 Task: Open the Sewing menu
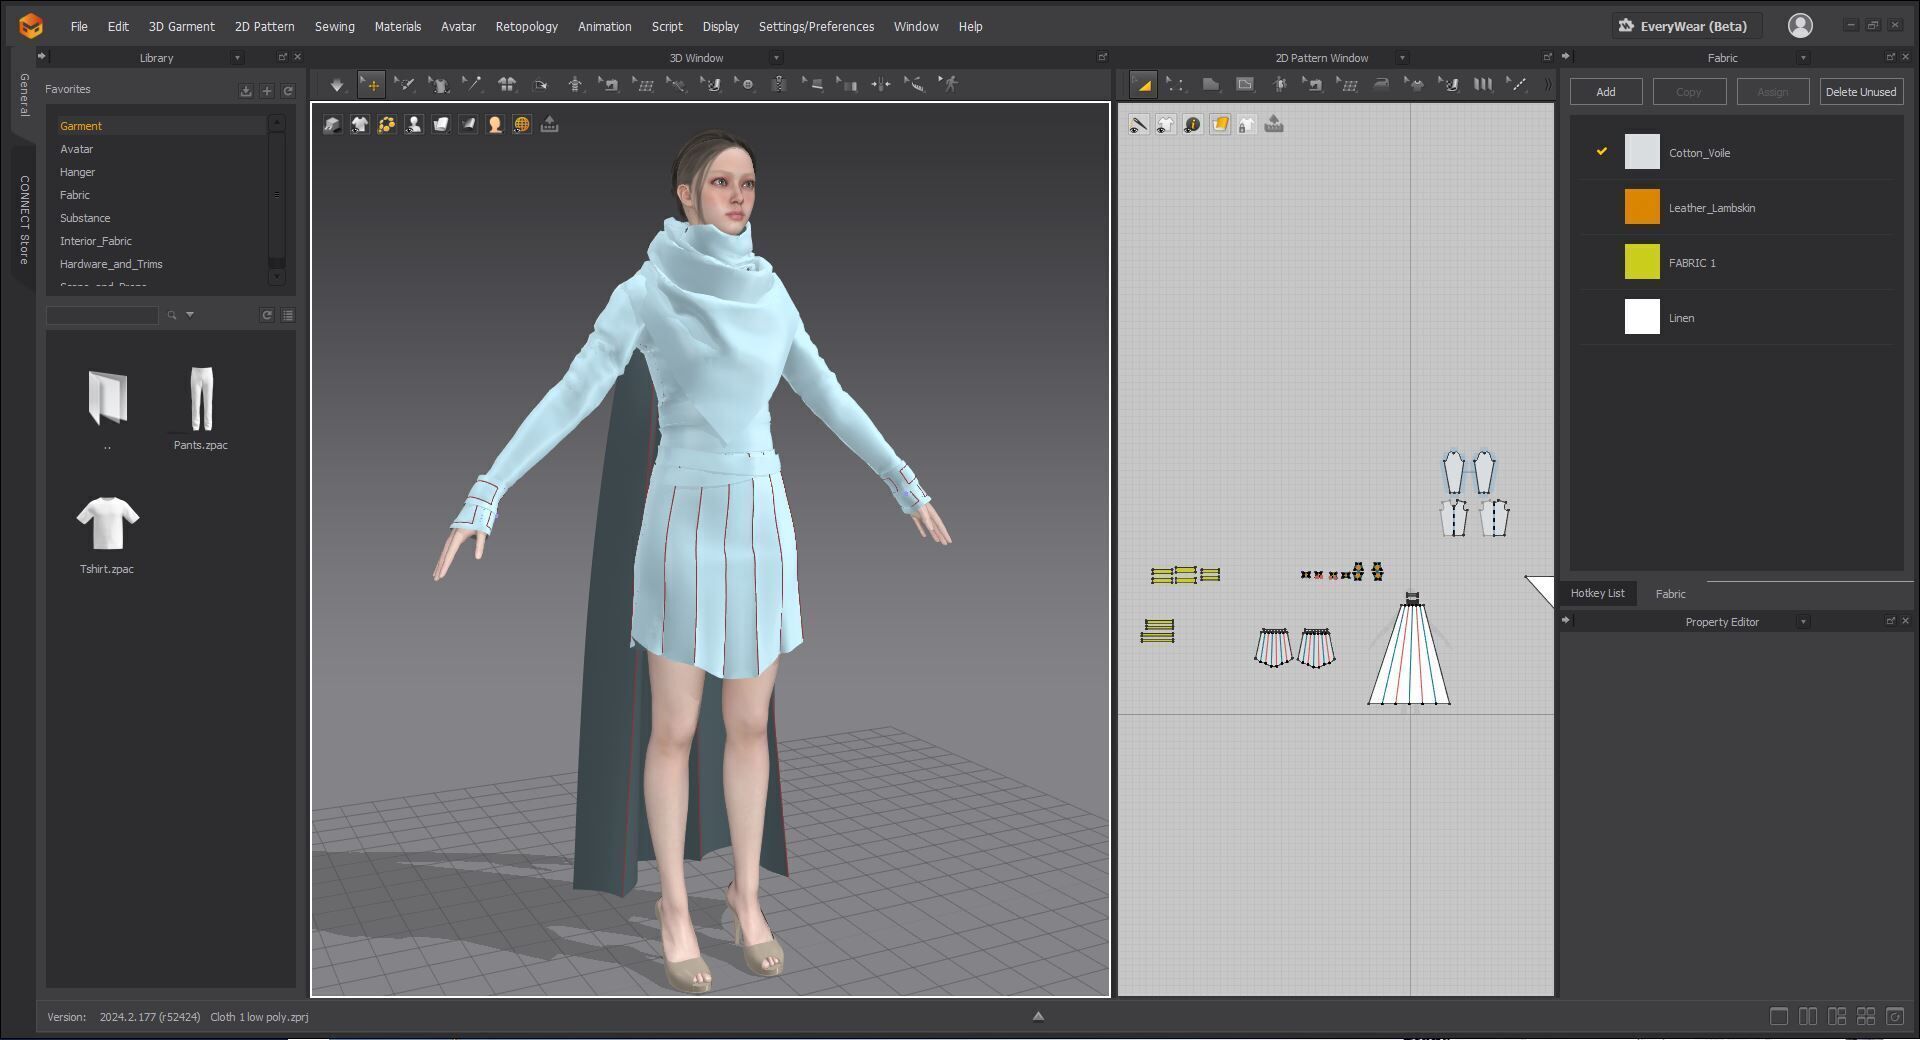tap(334, 26)
